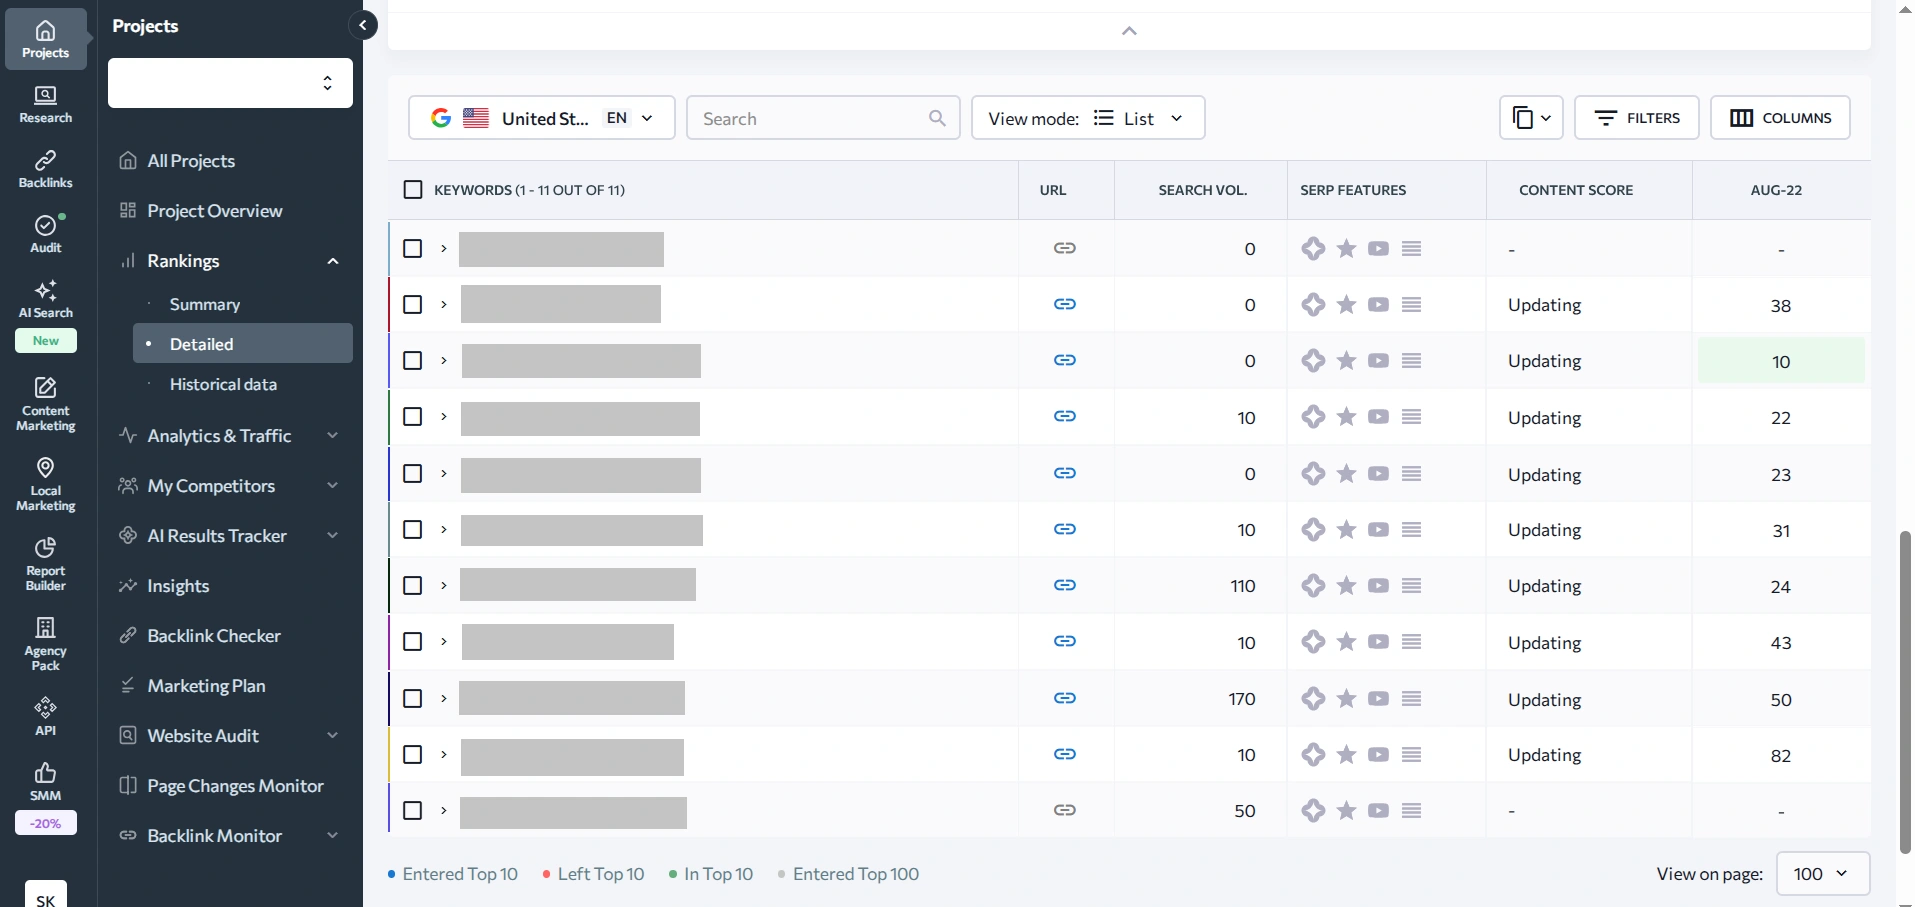This screenshot has height=907, width=1915.
Task: Click the search magnifier icon
Action: pyautogui.click(x=937, y=118)
